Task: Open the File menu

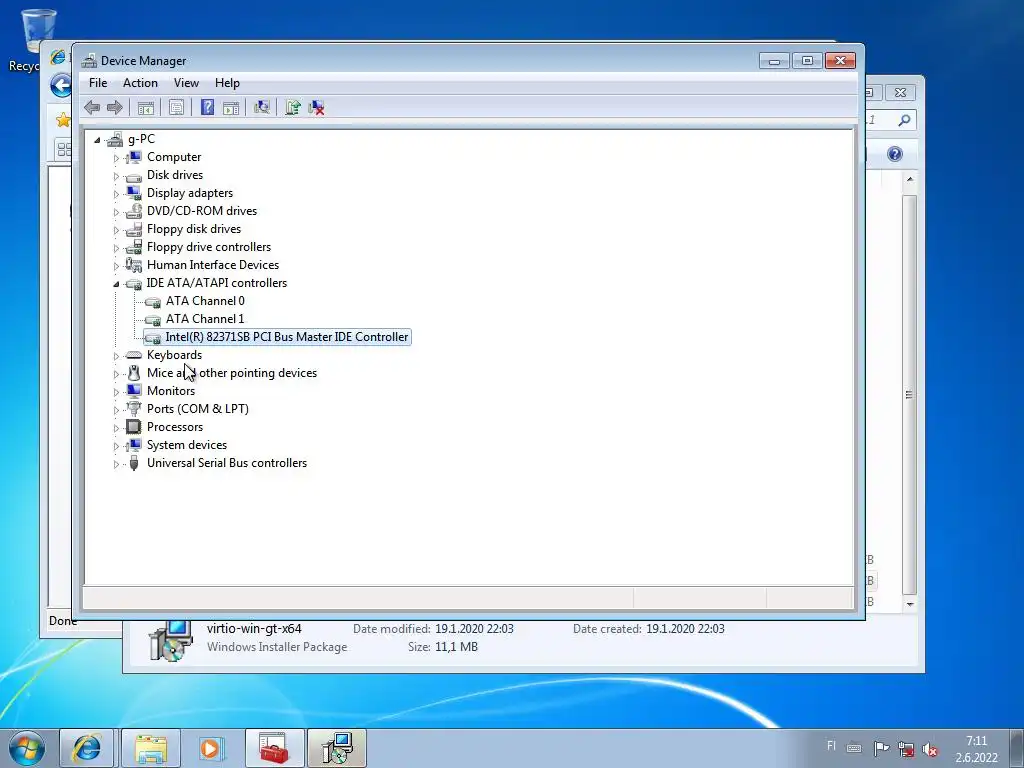Action: click(98, 83)
